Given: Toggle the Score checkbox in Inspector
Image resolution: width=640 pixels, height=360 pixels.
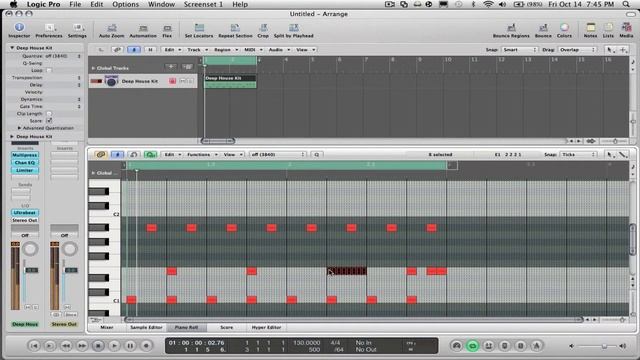Looking at the screenshot, I should 49,121.
